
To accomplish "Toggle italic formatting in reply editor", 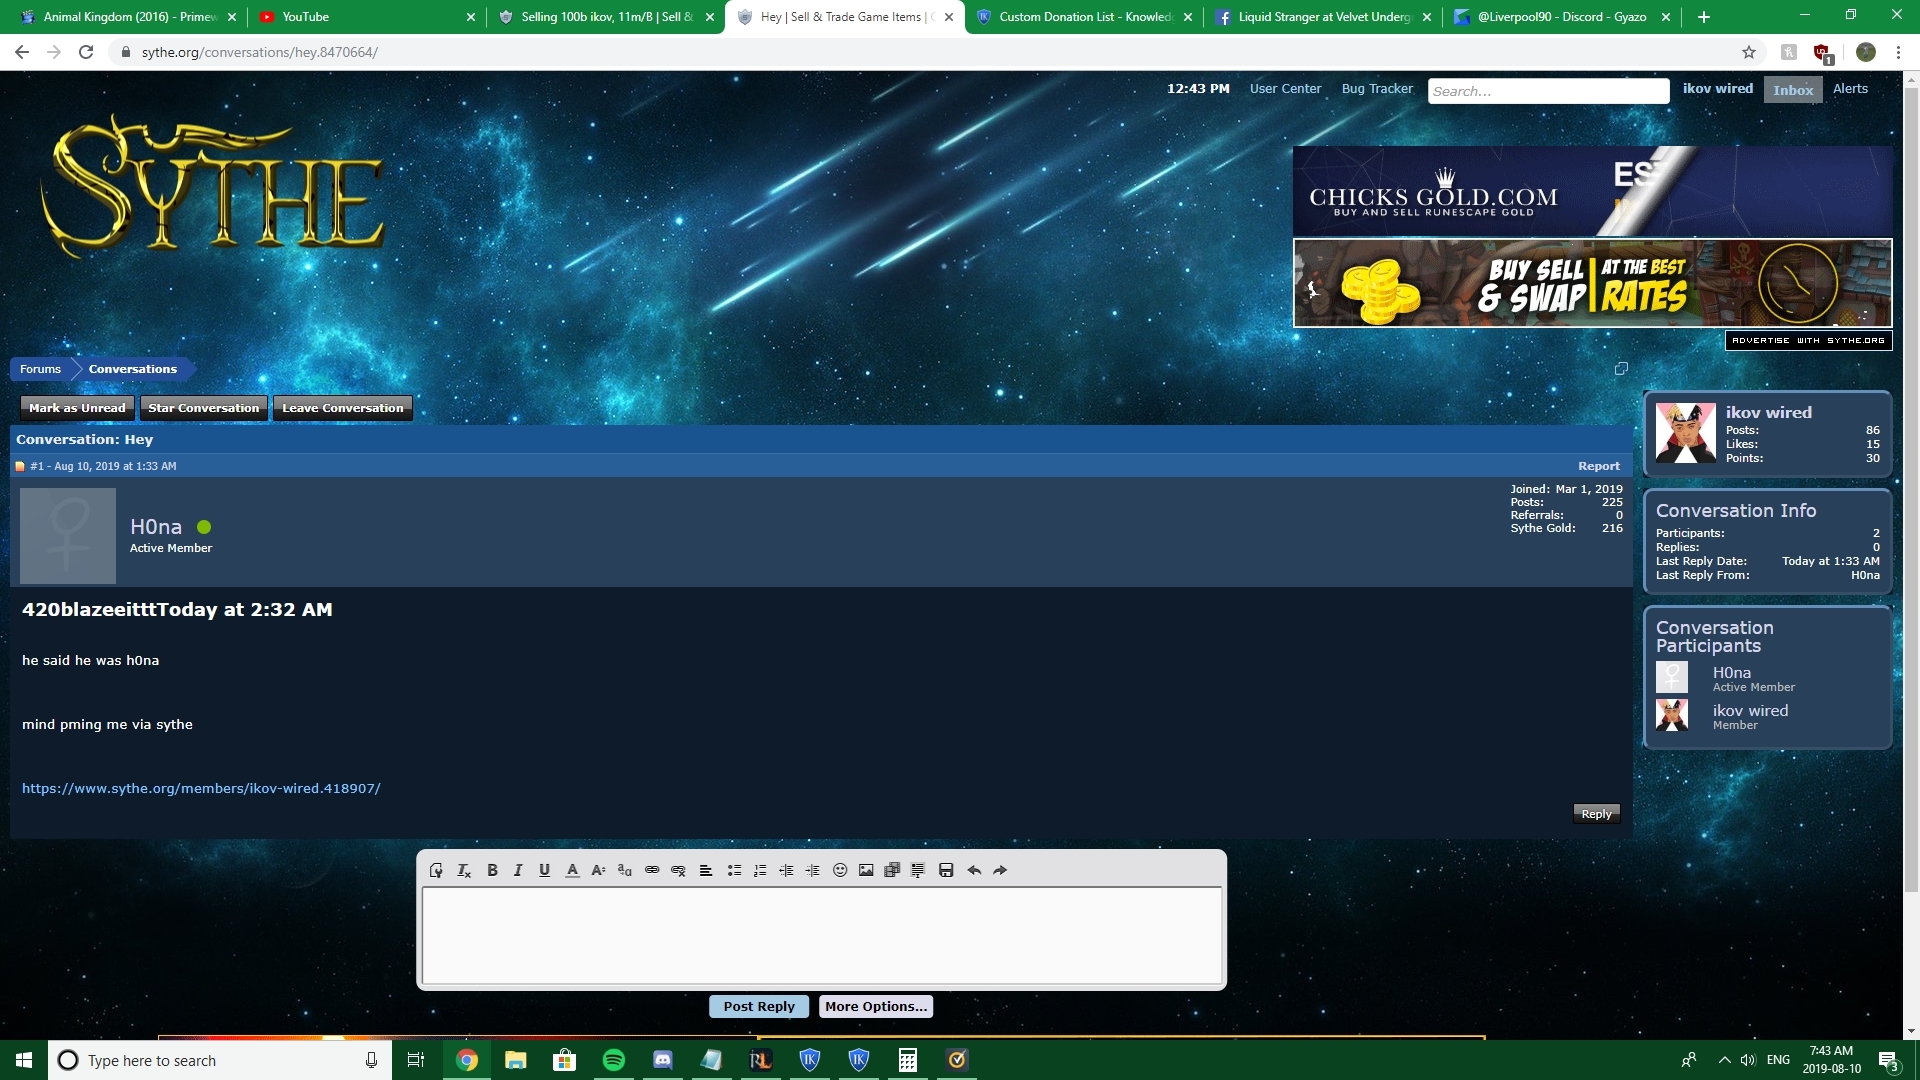I will point(518,870).
